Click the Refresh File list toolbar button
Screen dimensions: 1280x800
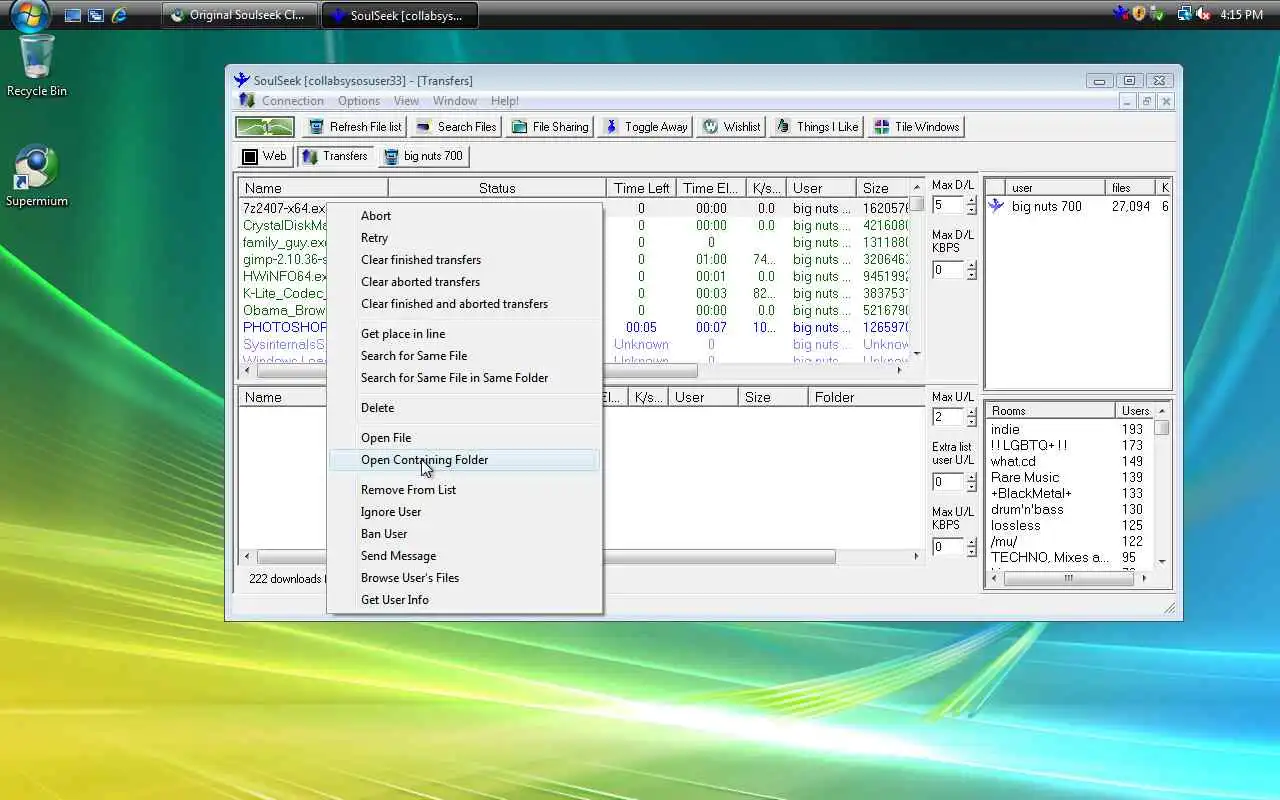click(355, 127)
